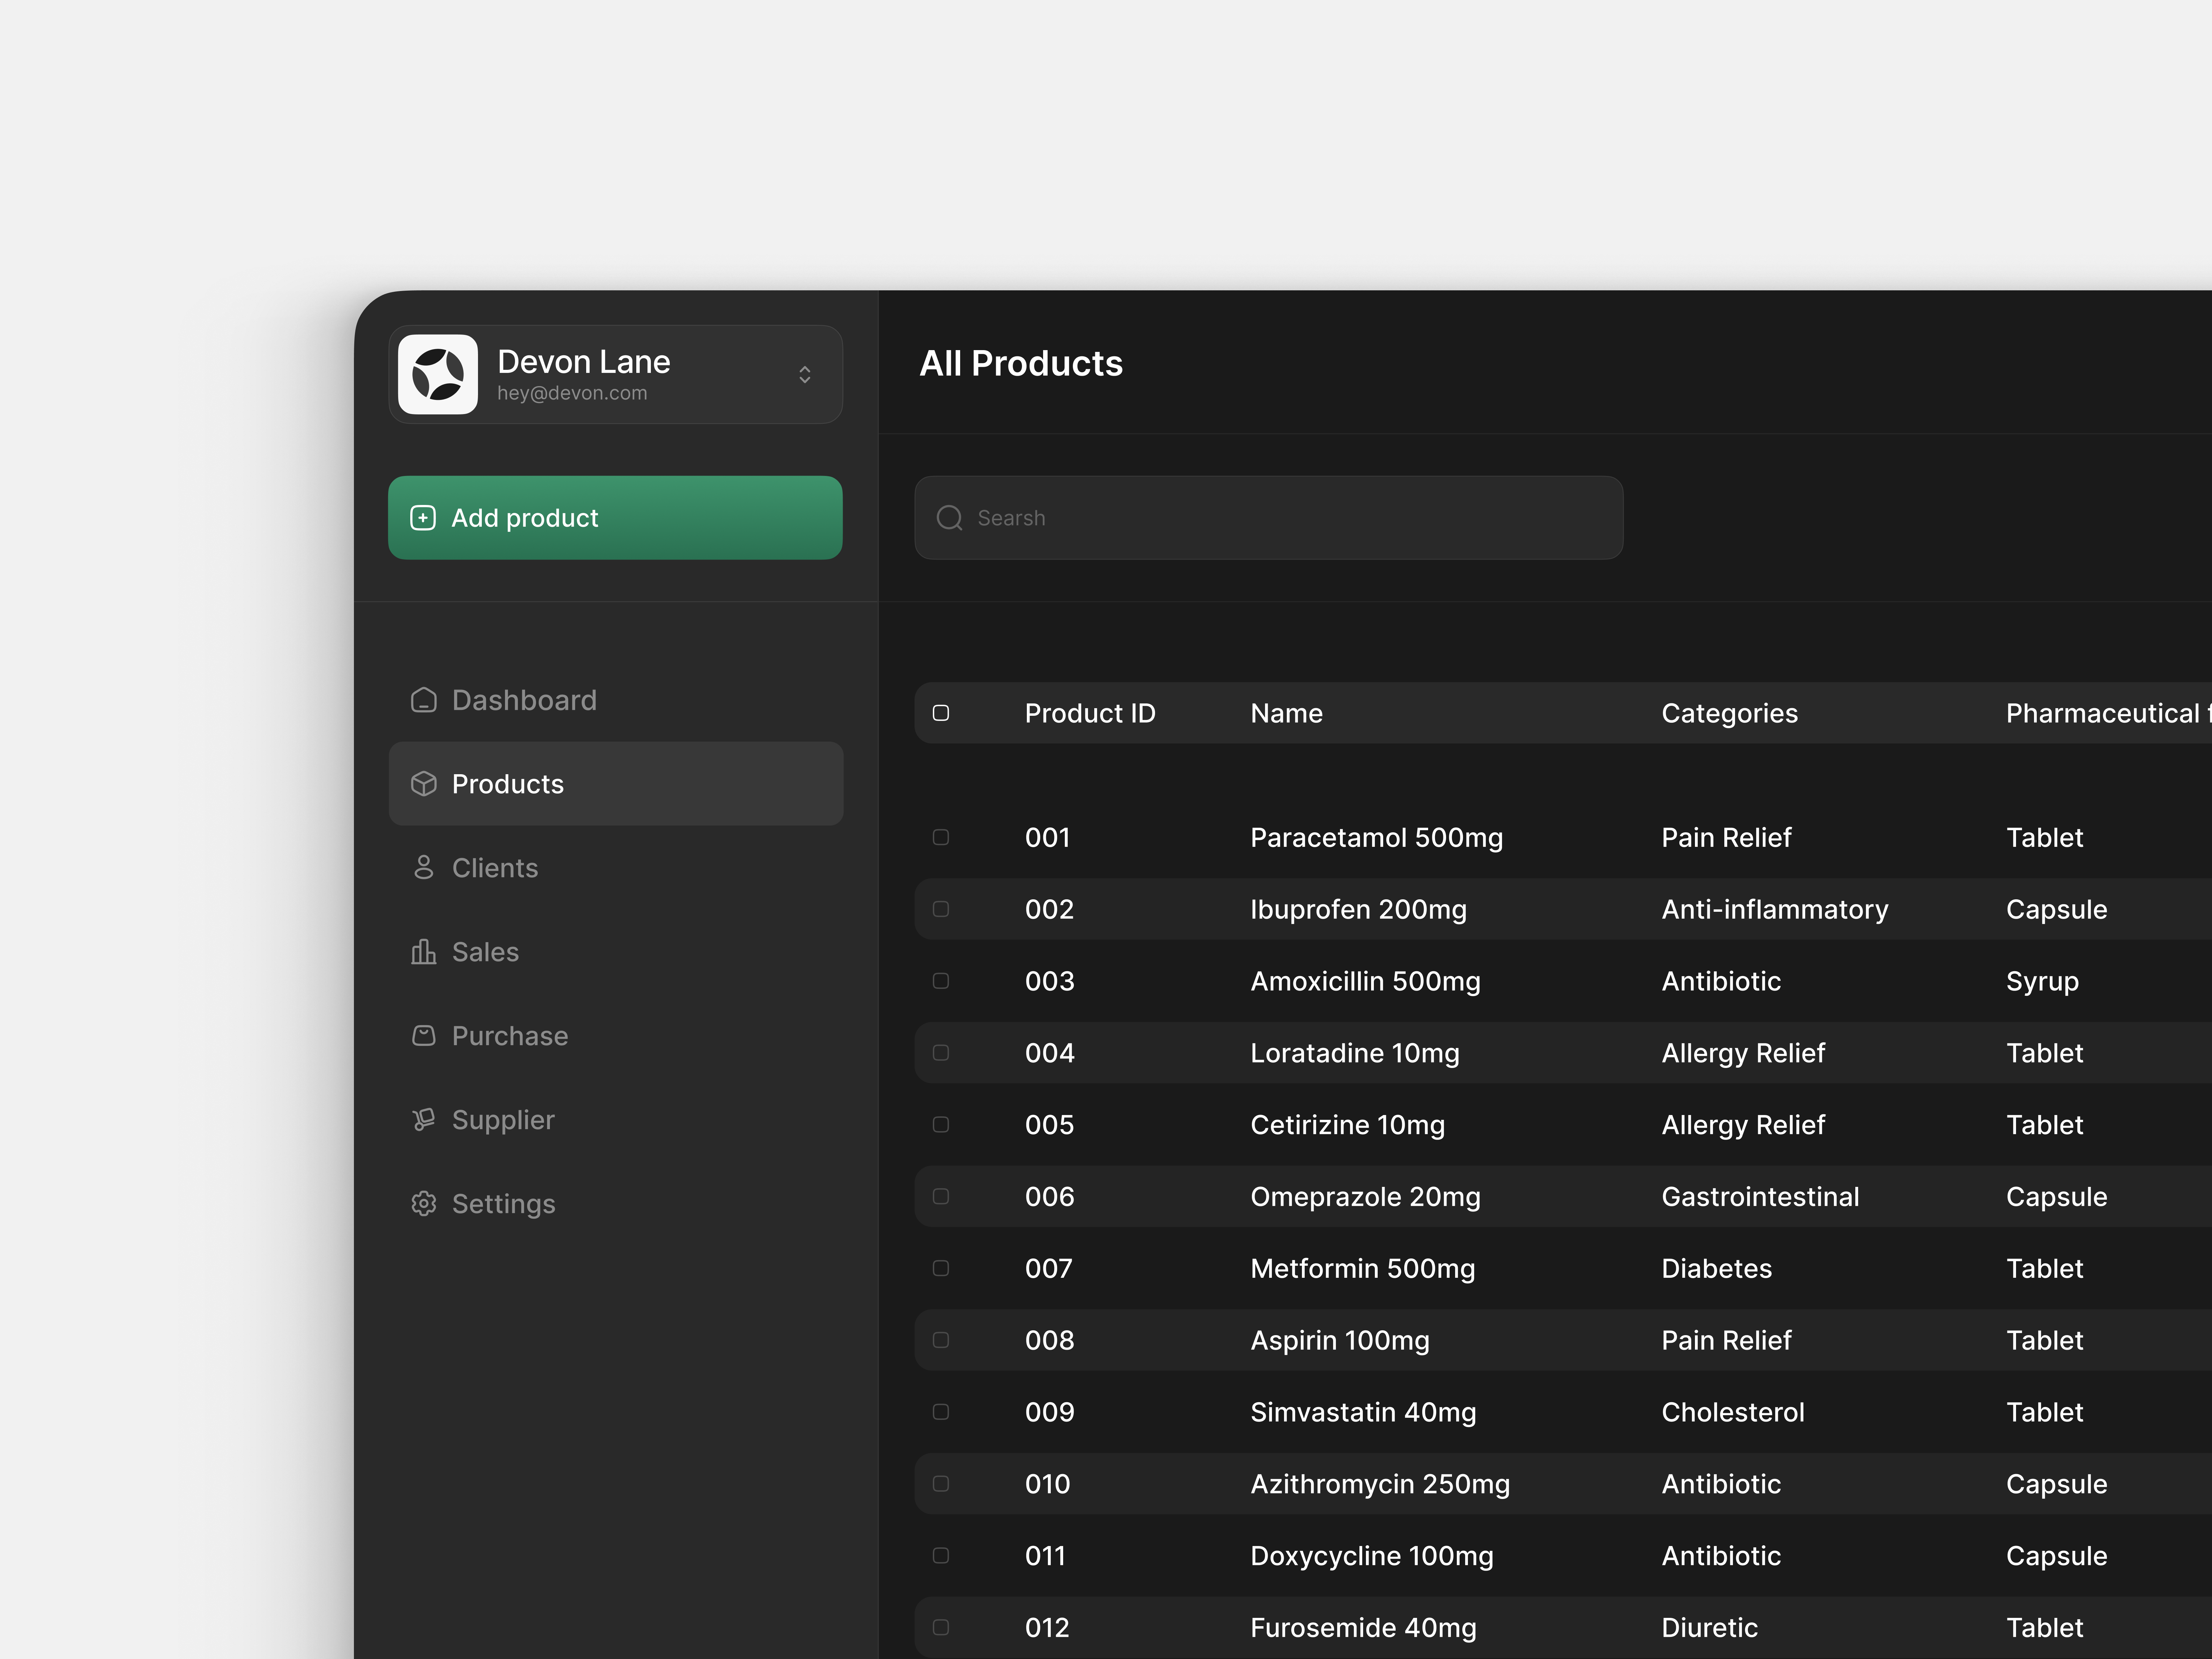Click Furosemide 40mg product name
Image resolution: width=2212 pixels, height=1659 pixels.
(1363, 1629)
